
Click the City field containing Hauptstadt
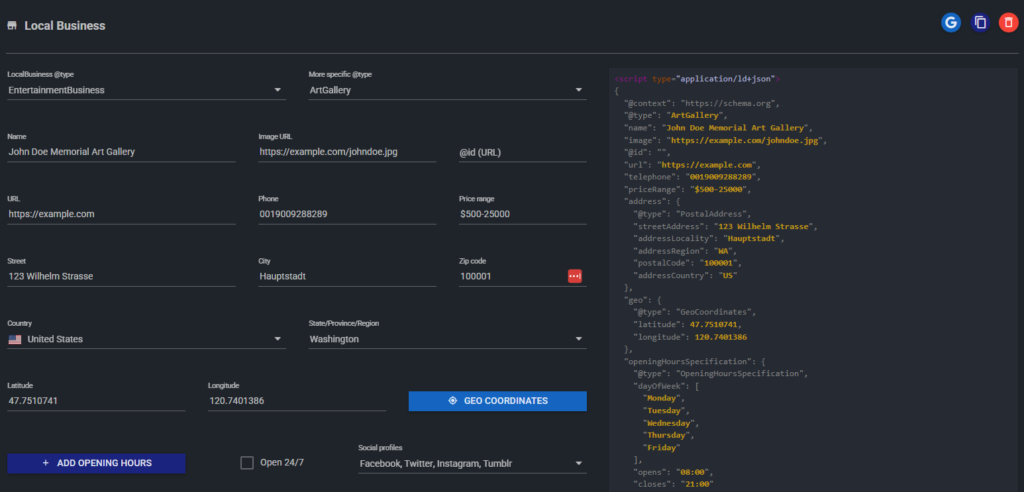coord(347,276)
